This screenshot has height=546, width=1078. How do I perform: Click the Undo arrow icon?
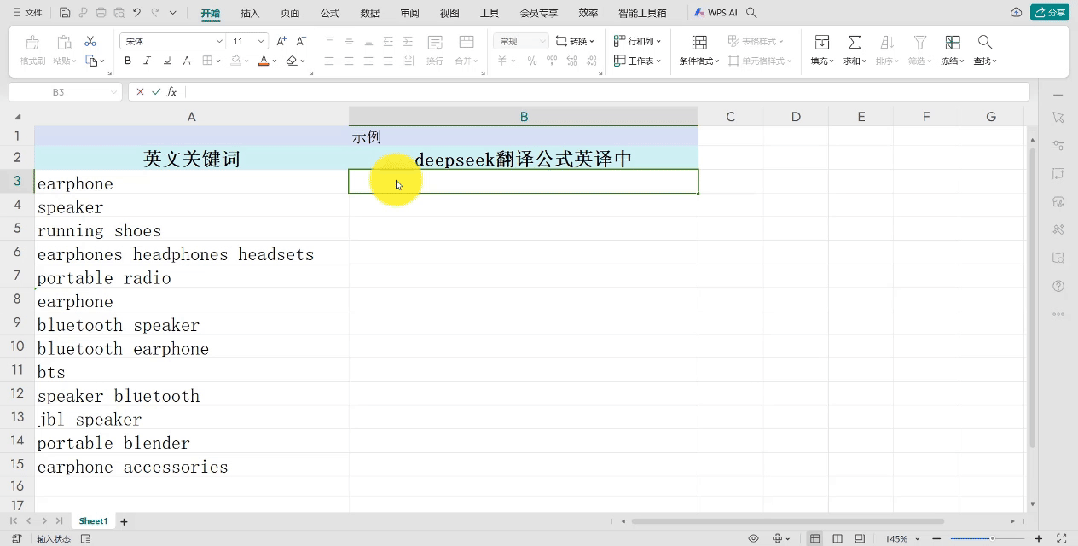click(137, 12)
